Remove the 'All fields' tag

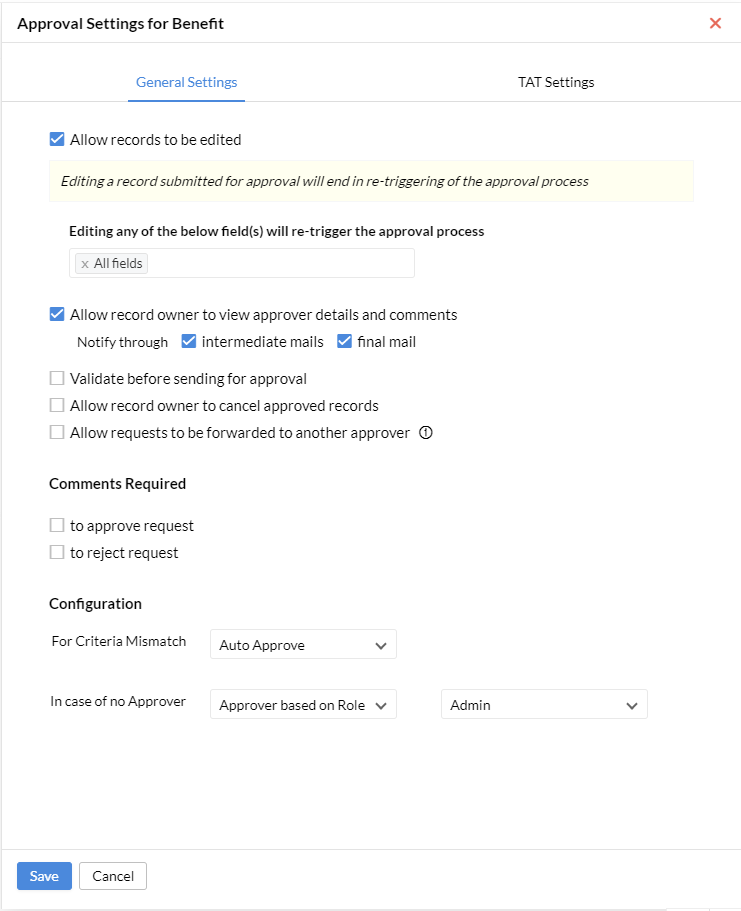[85, 264]
